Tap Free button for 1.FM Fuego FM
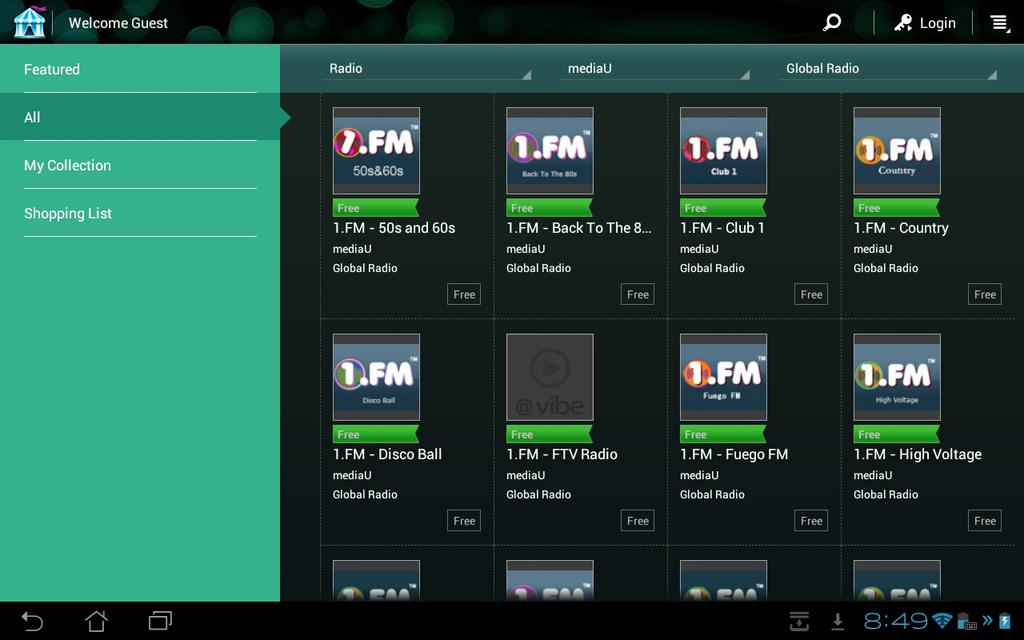 point(812,521)
